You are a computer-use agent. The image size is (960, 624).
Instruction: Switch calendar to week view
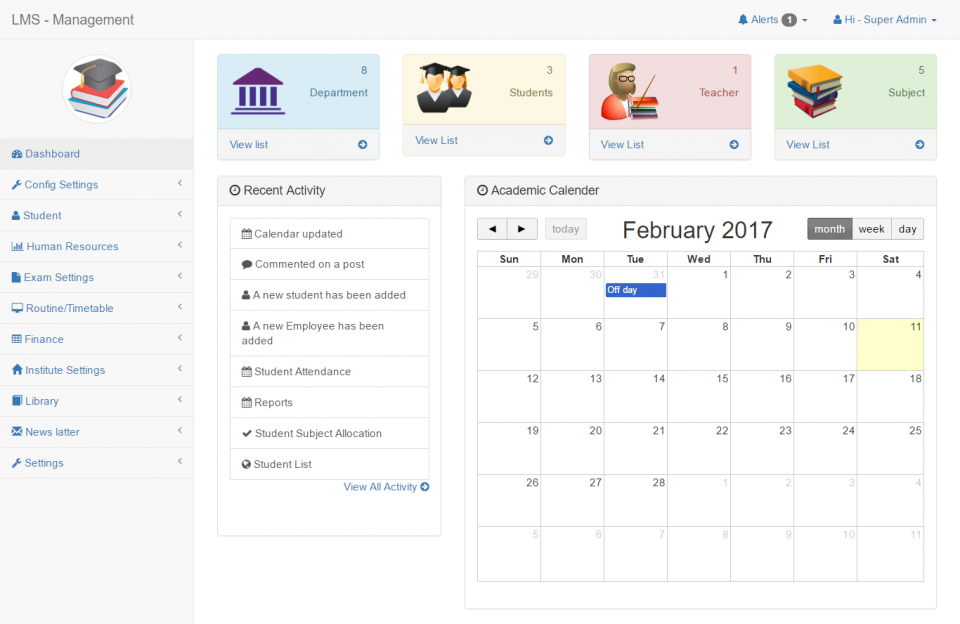tap(871, 229)
